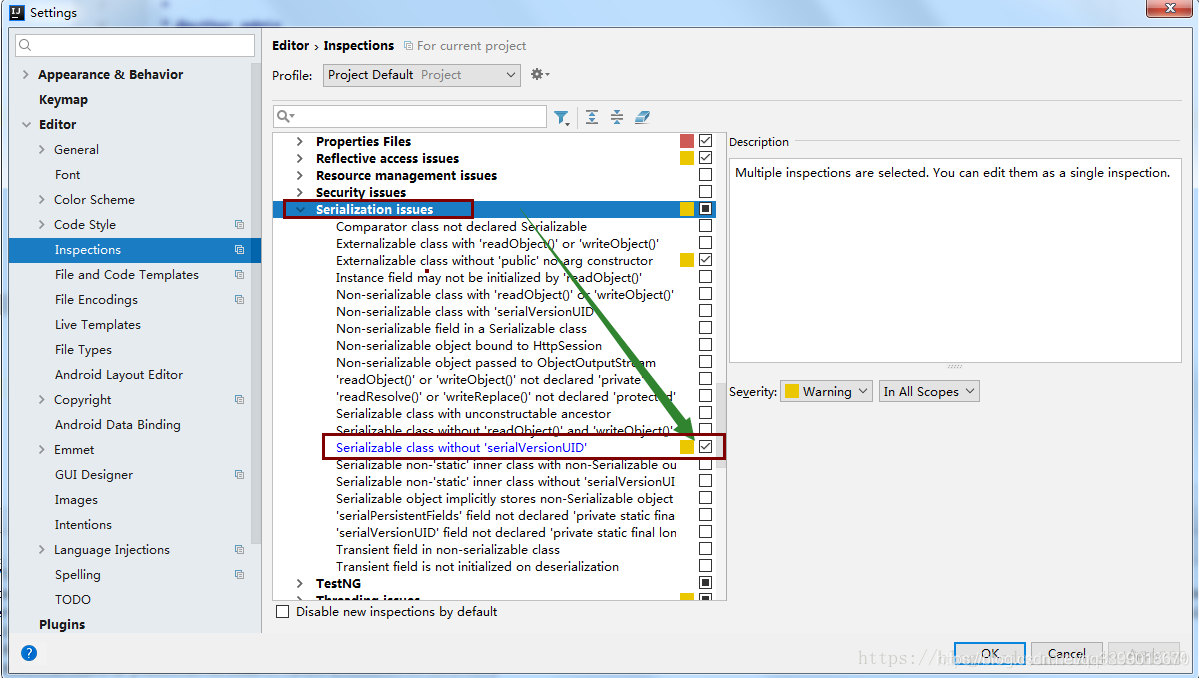
Task: Expand the Properties Files inspection group
Action: 300,141
